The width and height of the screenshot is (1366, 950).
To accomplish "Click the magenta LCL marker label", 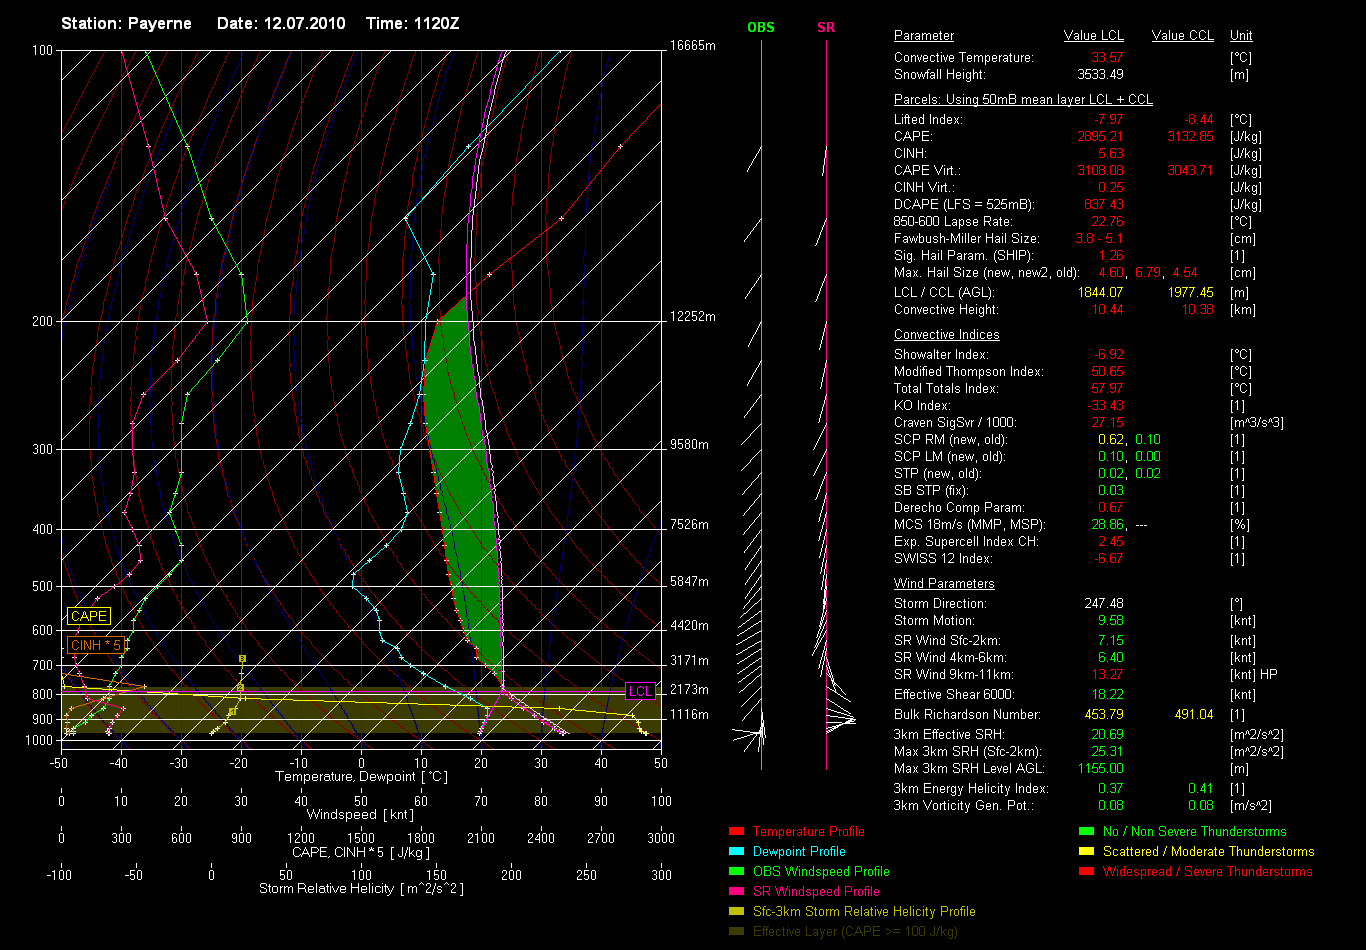I will click(639, 691).
